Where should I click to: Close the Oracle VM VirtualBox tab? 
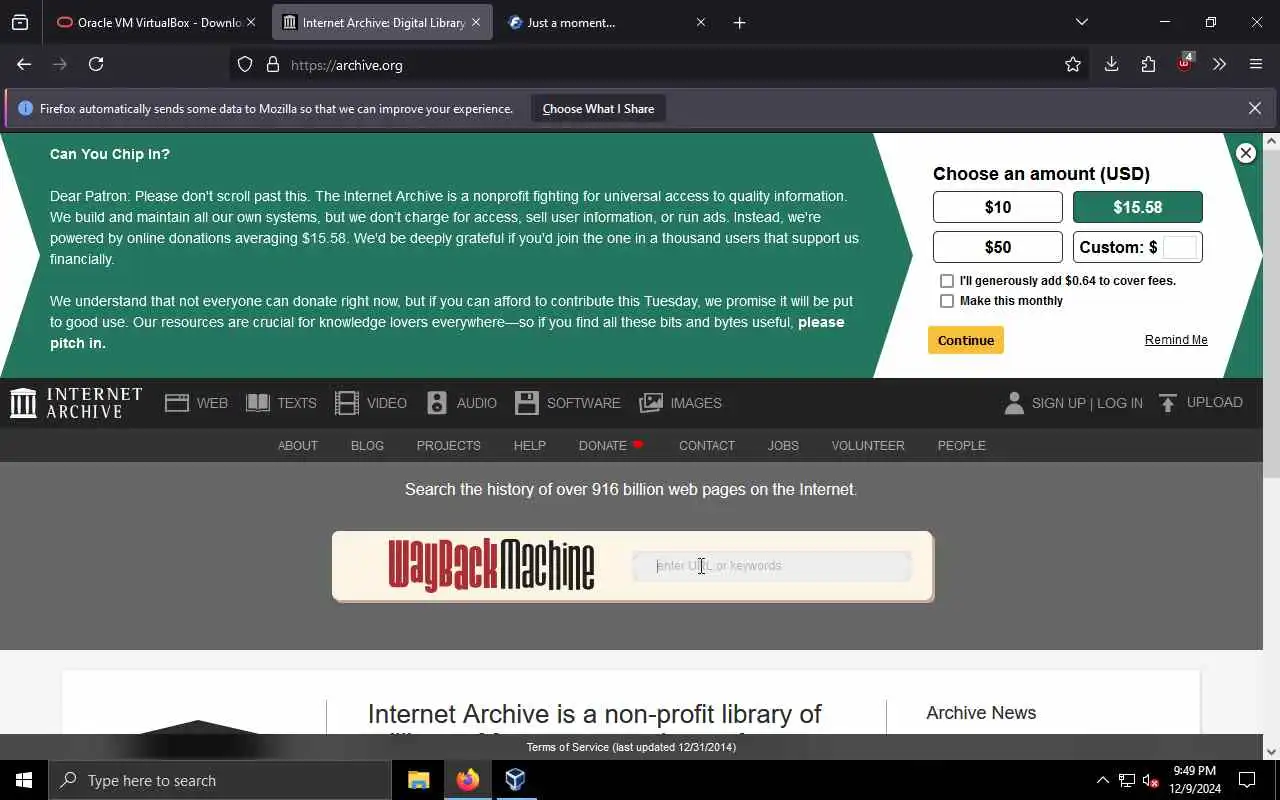(250, 22)
